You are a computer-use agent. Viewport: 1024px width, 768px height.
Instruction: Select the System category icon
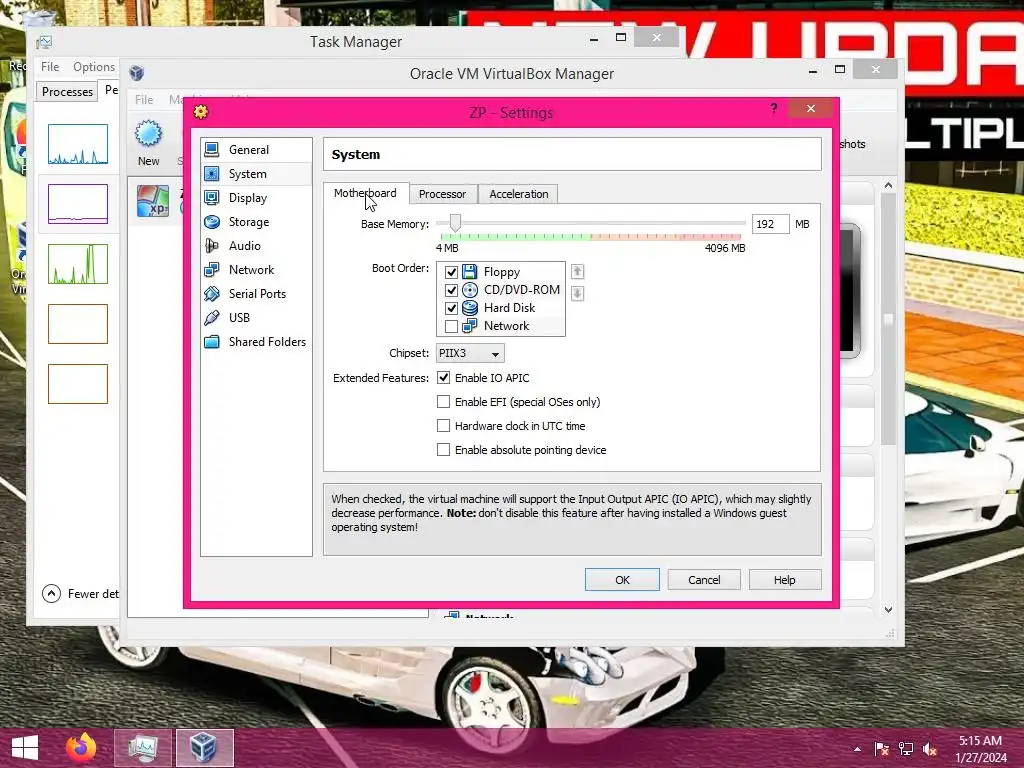(x=212, y=174)
